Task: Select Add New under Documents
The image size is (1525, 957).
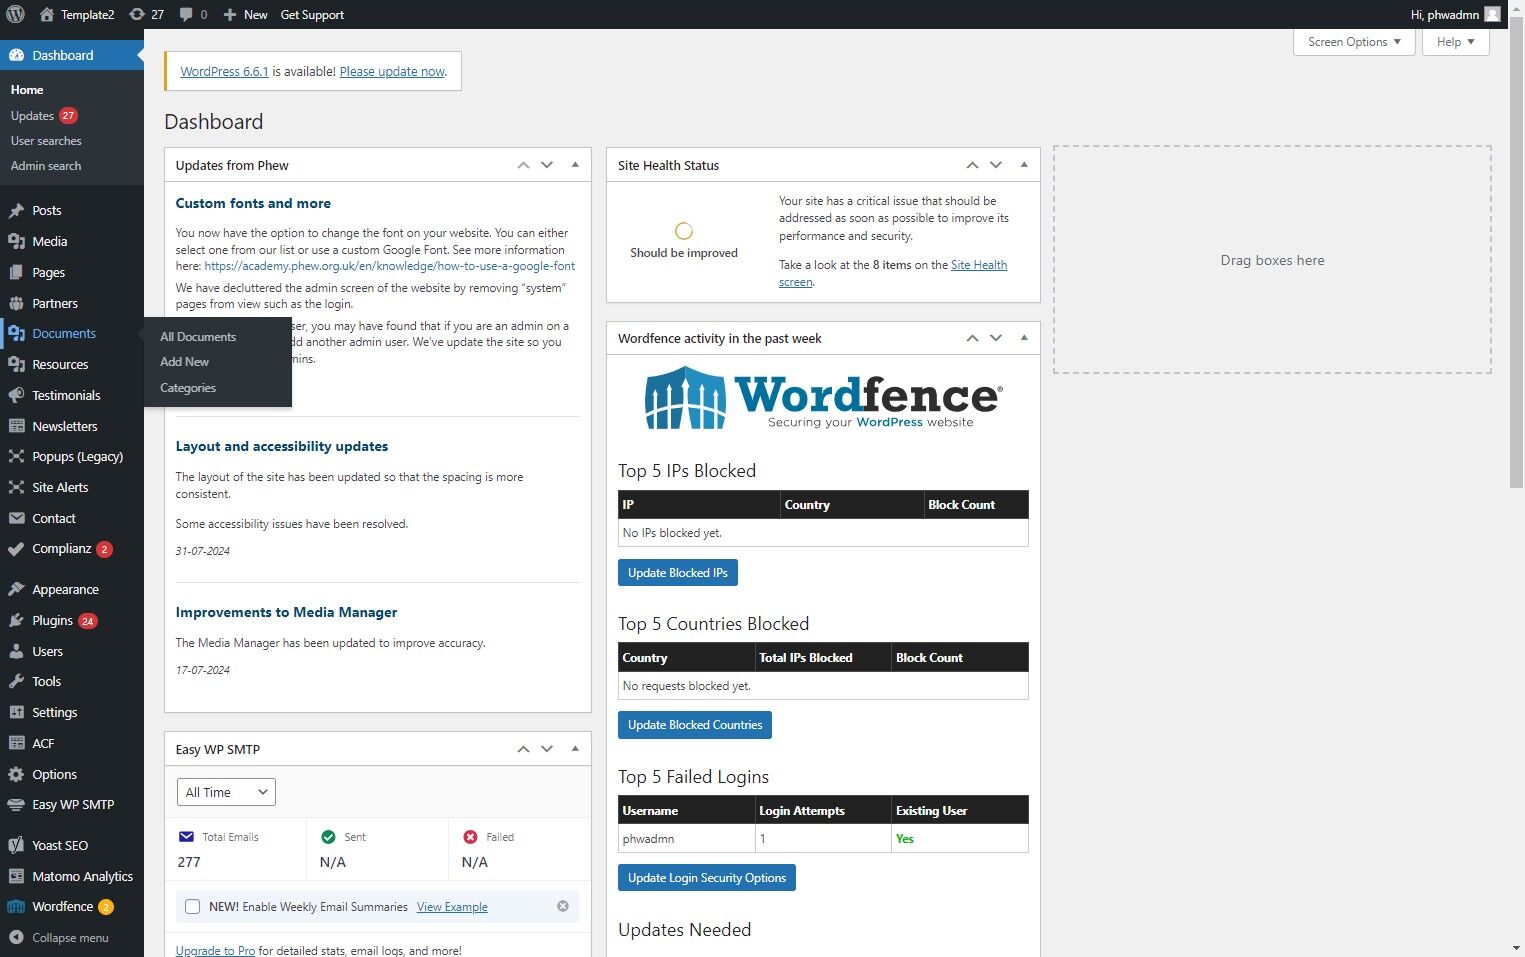Action: click(185, 362)
